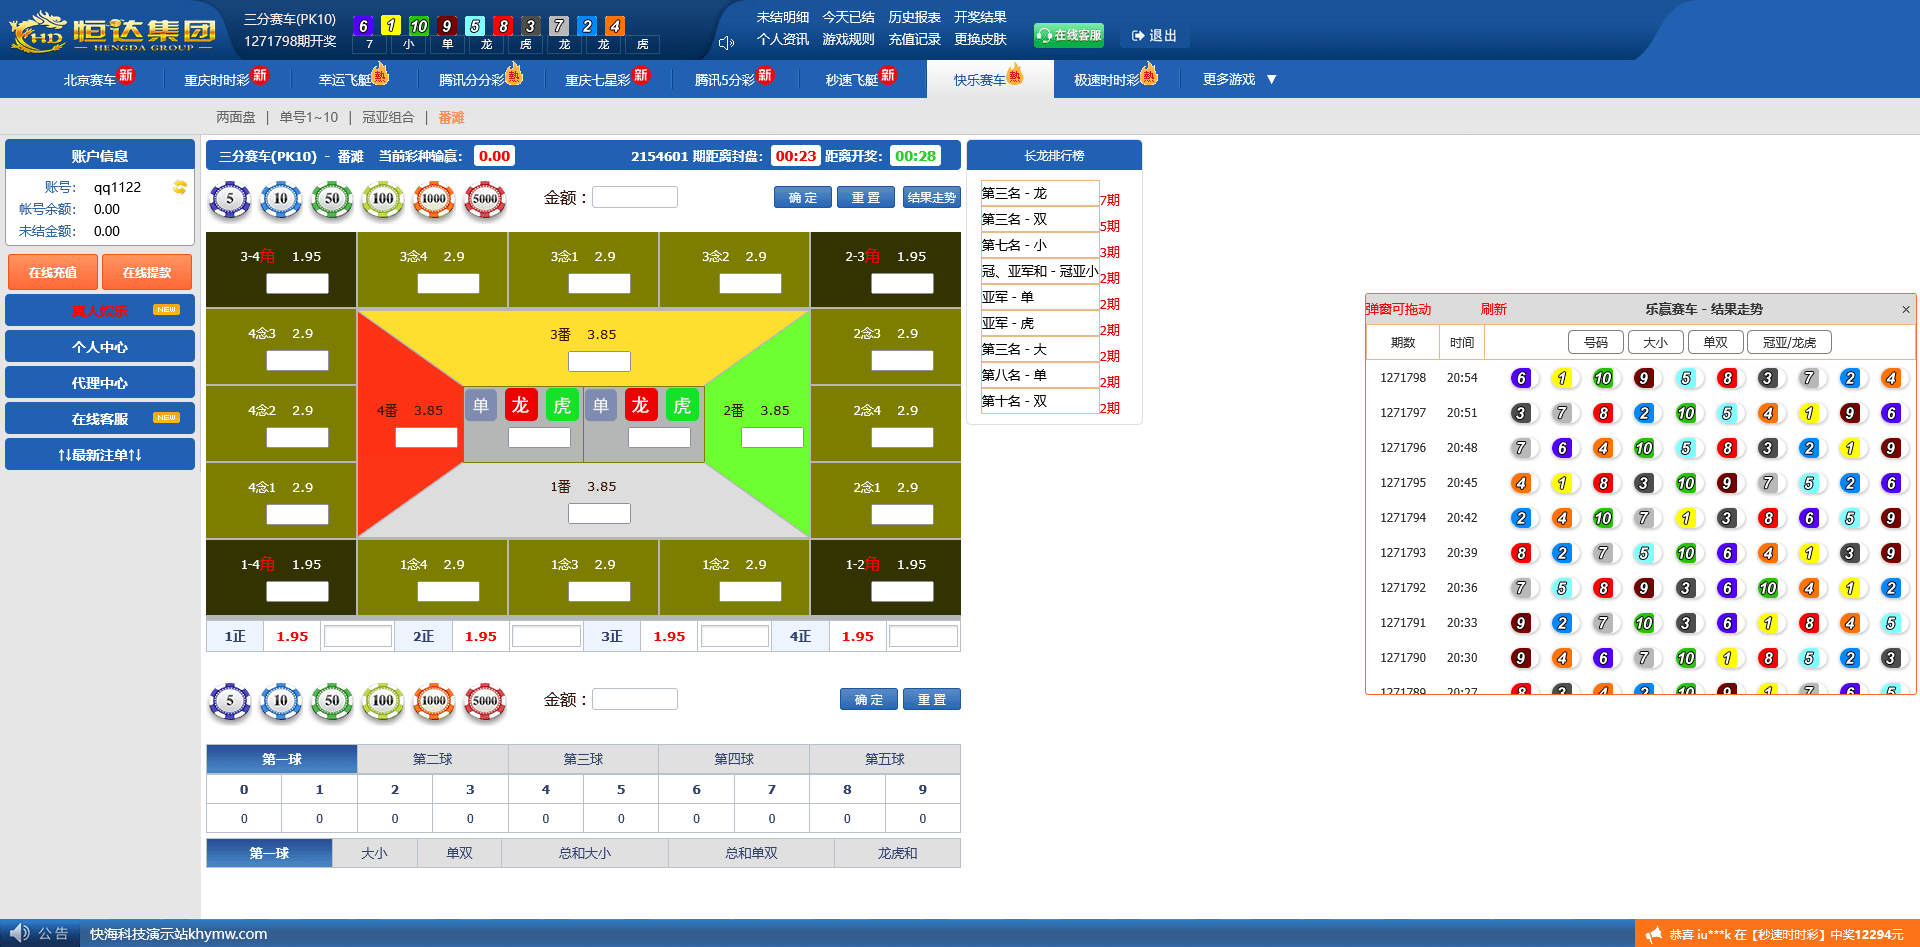Viewport: 1920px width, 947px height.
Task: Pick the top 5000 betting chip
Action: 485,199
